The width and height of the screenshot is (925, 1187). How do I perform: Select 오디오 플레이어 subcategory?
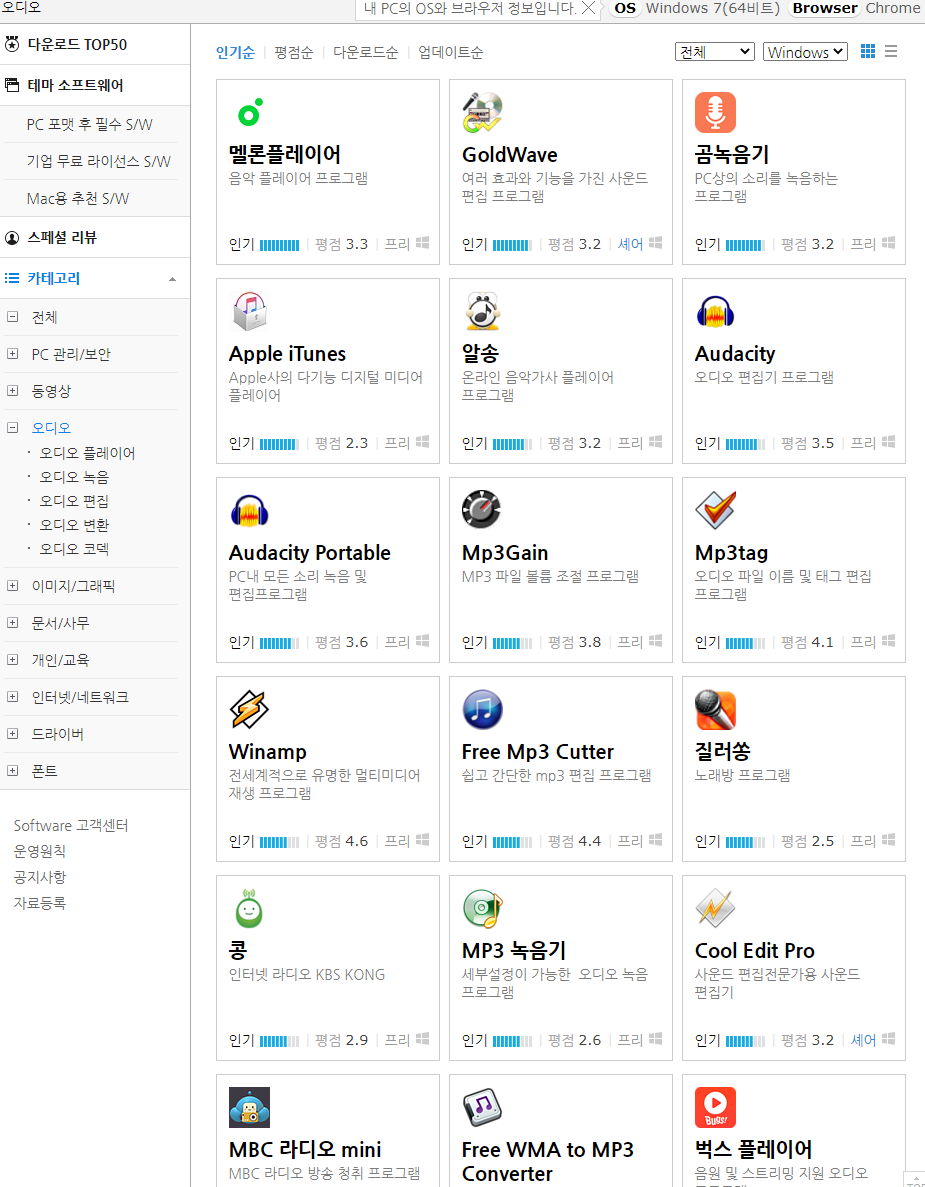tap(87, 453)
